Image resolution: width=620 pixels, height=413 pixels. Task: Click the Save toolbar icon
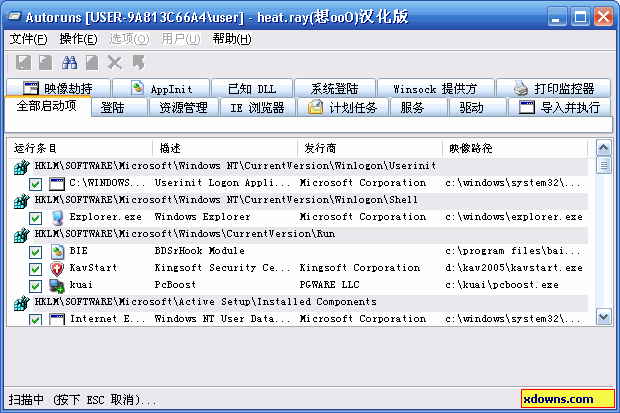[x=23, y=63]
